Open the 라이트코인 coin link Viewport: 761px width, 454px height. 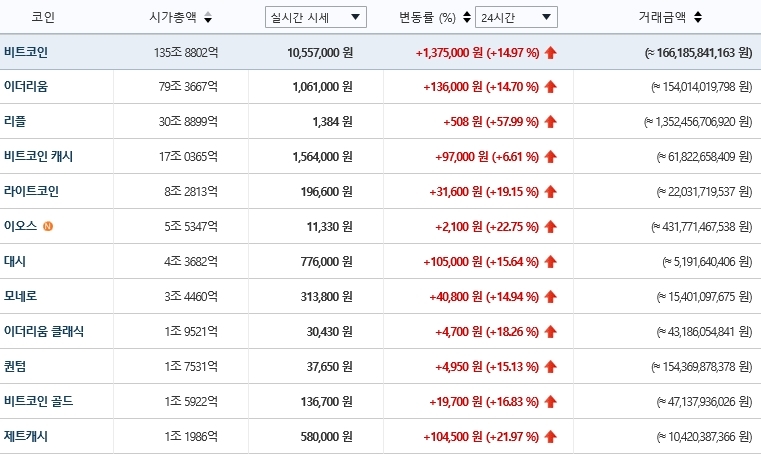(x=31, y=191)
